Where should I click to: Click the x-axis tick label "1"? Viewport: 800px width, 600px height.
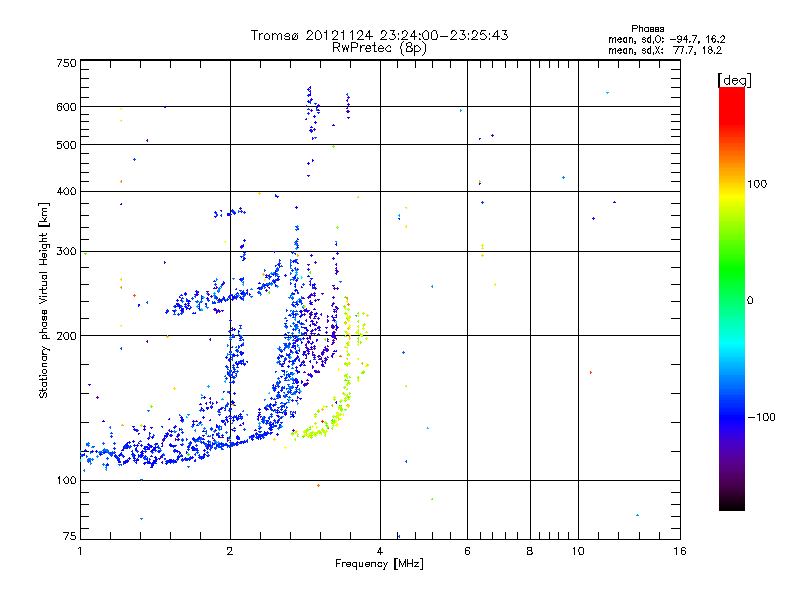80,551
